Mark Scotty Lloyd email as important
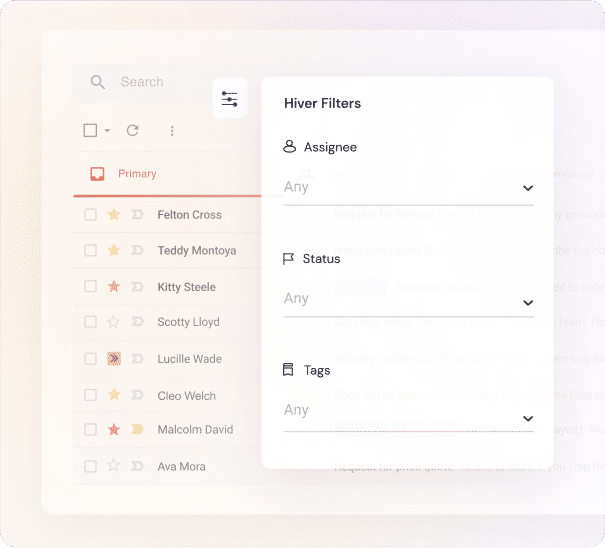 pos(137,321)
